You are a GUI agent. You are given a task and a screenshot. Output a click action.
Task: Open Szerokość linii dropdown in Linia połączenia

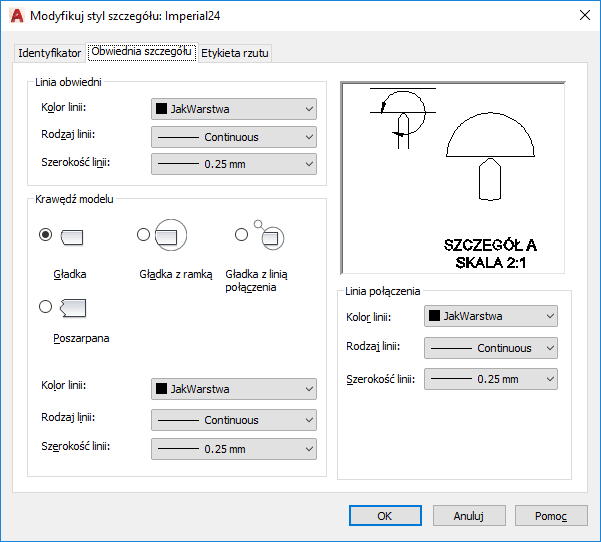pos(491,379)
